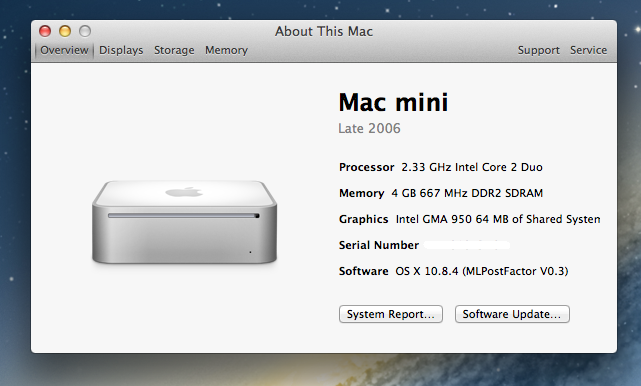Screen dimensions: 641x386
Task: Click the 2.33 GHz Intel Core 2 Duo value
Action: (x=472, y=167)
